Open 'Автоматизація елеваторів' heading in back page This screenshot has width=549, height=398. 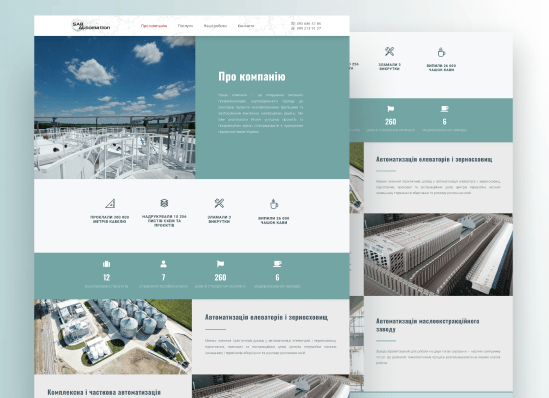tap(434, 159)
